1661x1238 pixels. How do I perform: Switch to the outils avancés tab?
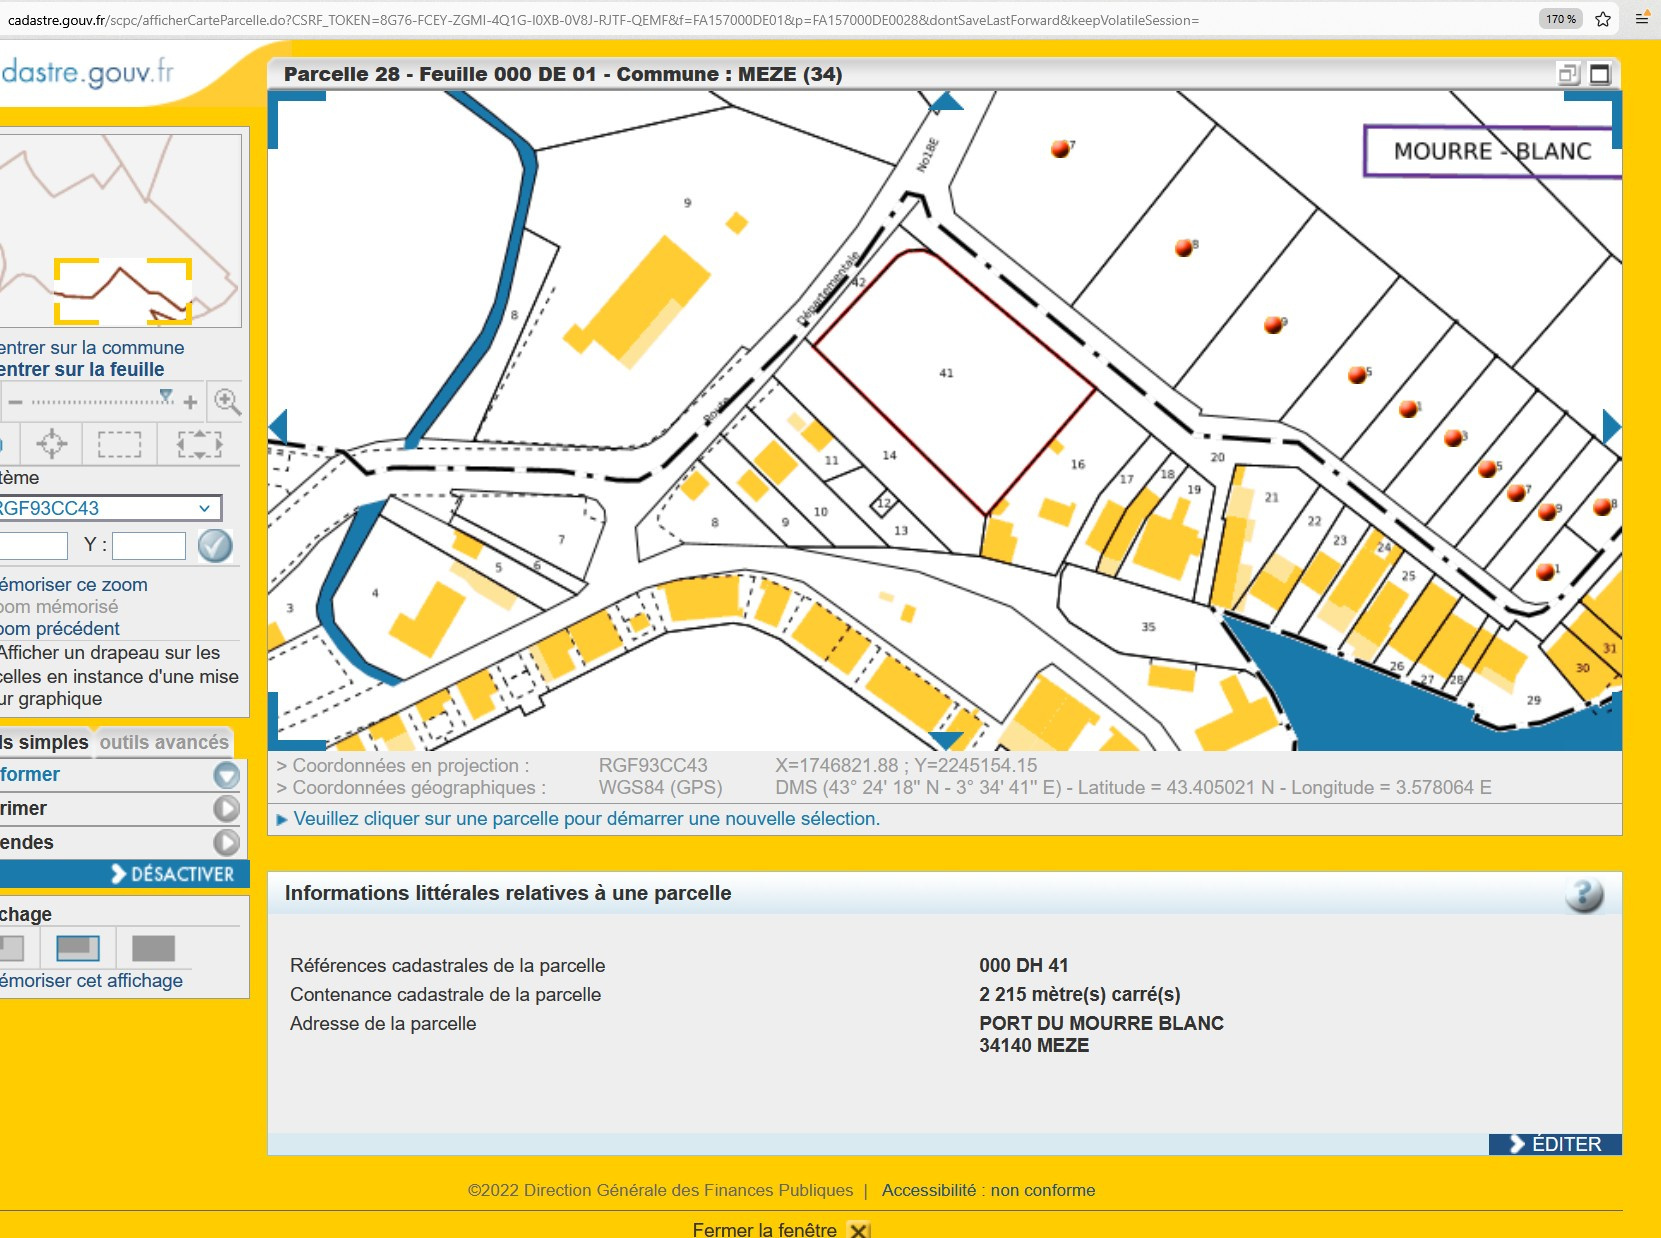(164, 742)
